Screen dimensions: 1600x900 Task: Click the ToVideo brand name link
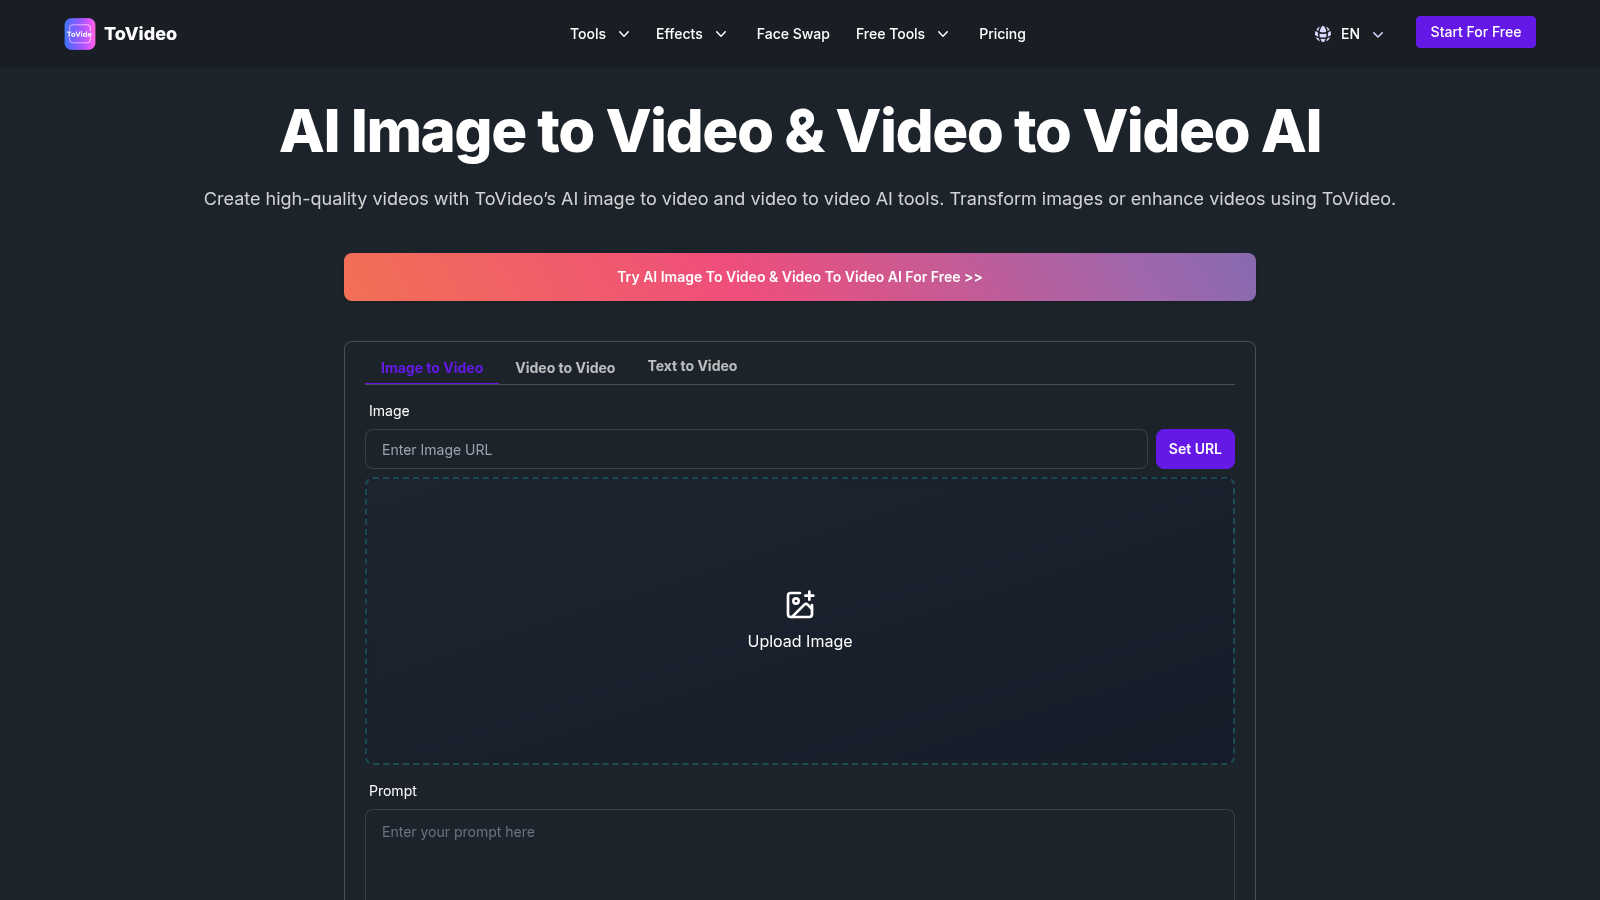pyautogui.click(x=140, y=34)
